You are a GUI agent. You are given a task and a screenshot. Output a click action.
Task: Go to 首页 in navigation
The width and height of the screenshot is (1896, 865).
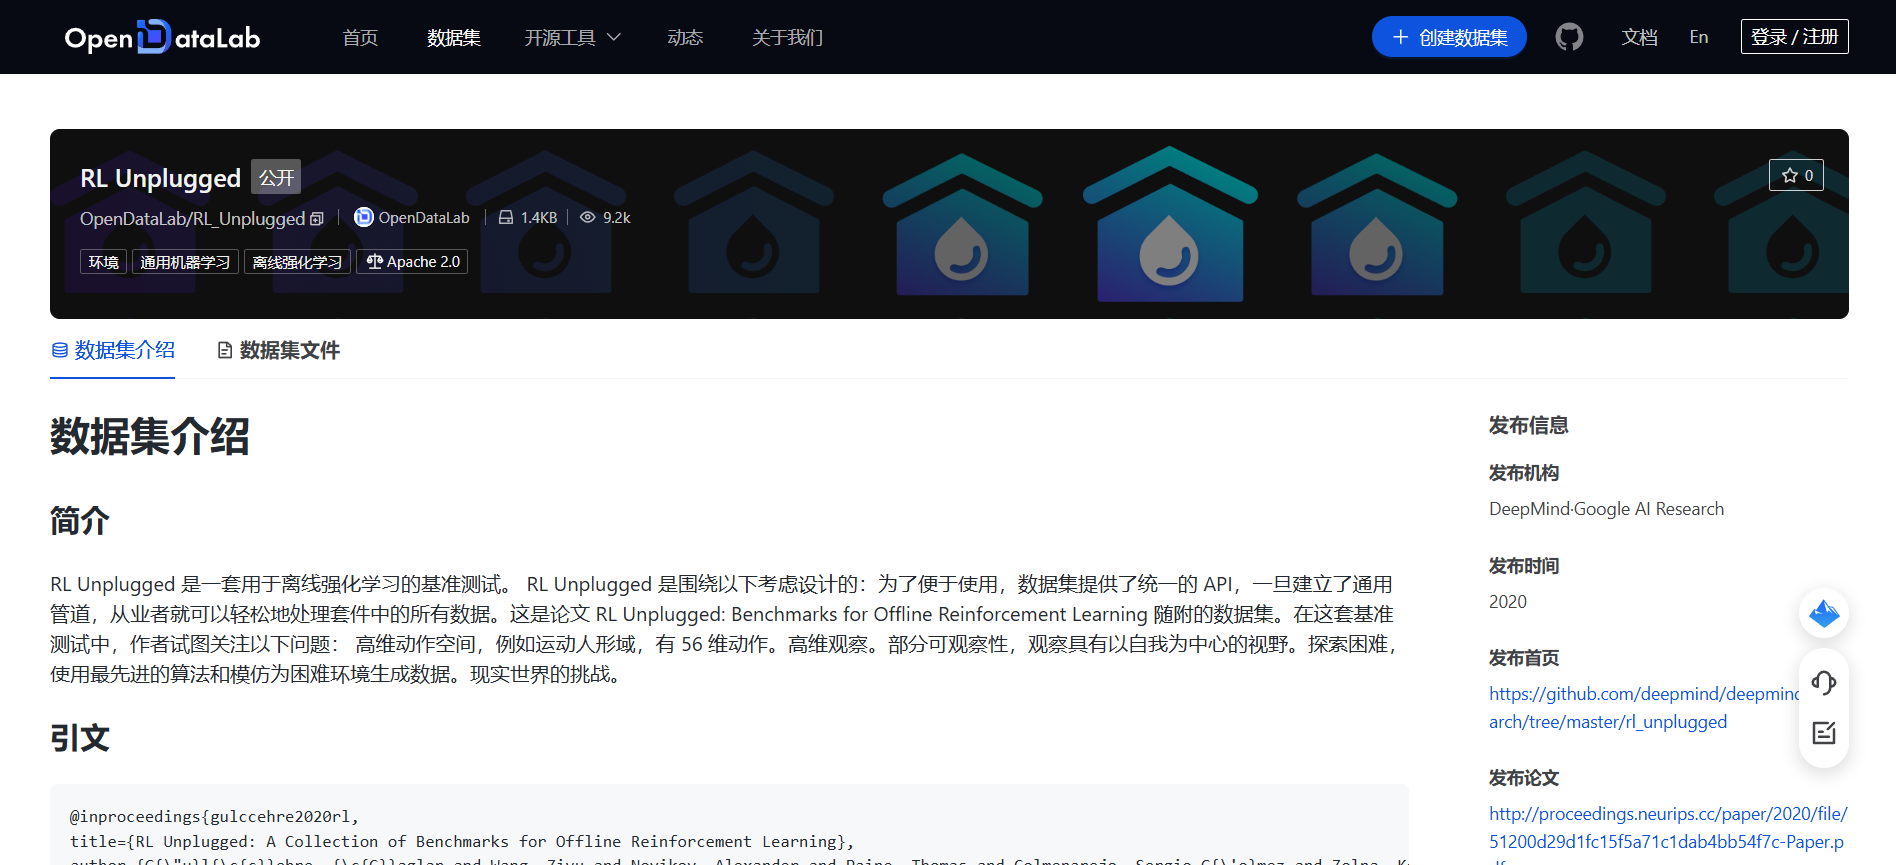[360, 37]
